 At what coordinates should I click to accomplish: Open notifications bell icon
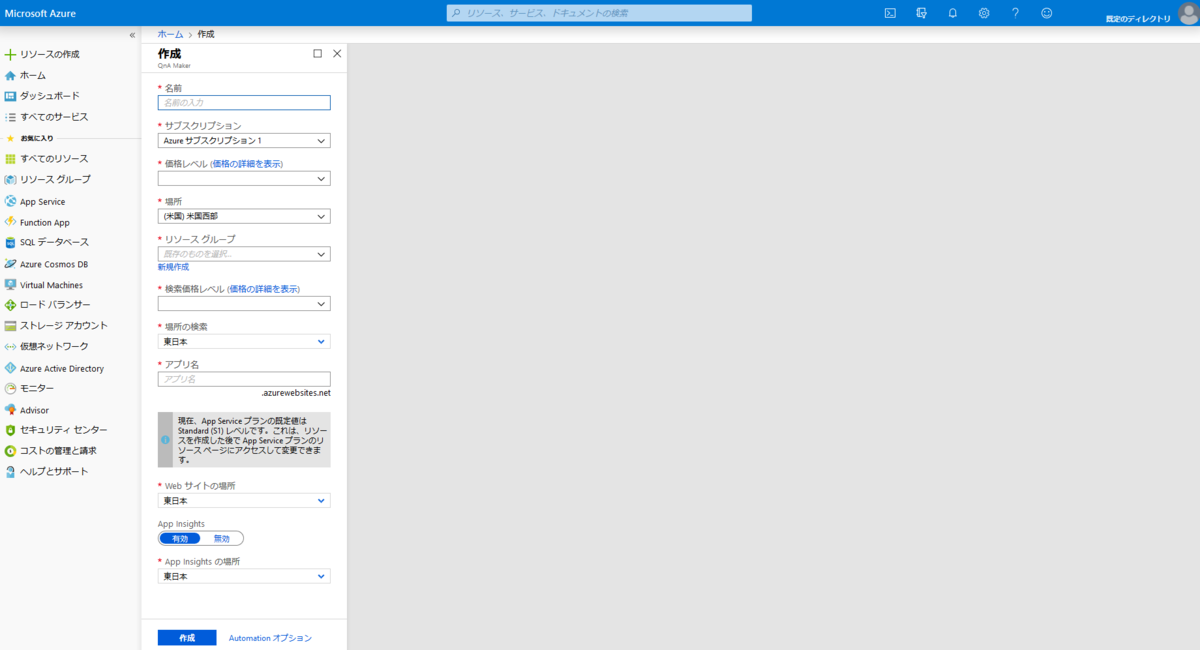(x=953, y=13)
